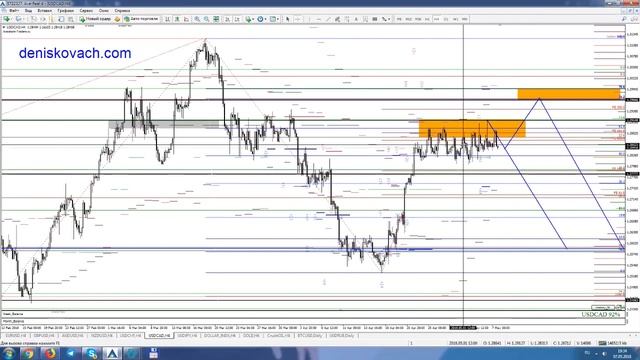This screenshot has height=360, width=640.
Task: Open the Navigator panel star icon
Action: pyautogui.click(x=51, y=19)
